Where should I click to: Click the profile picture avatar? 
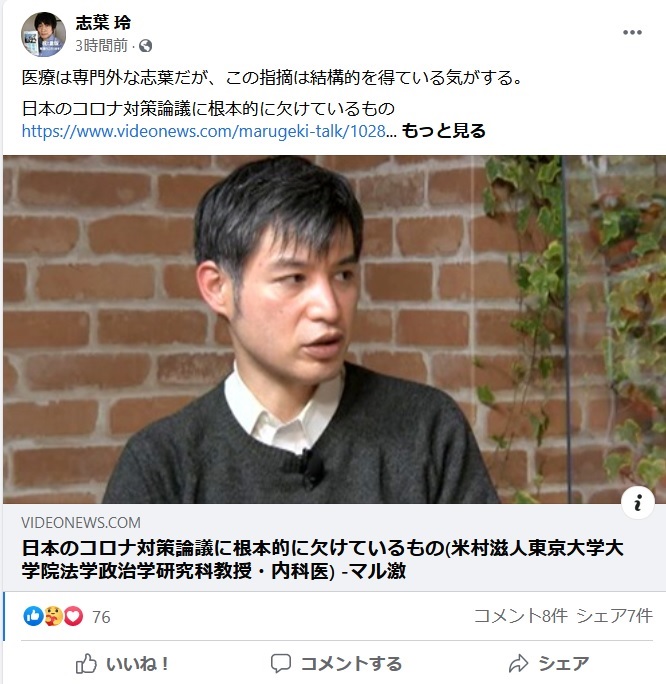tap(44, 34)
